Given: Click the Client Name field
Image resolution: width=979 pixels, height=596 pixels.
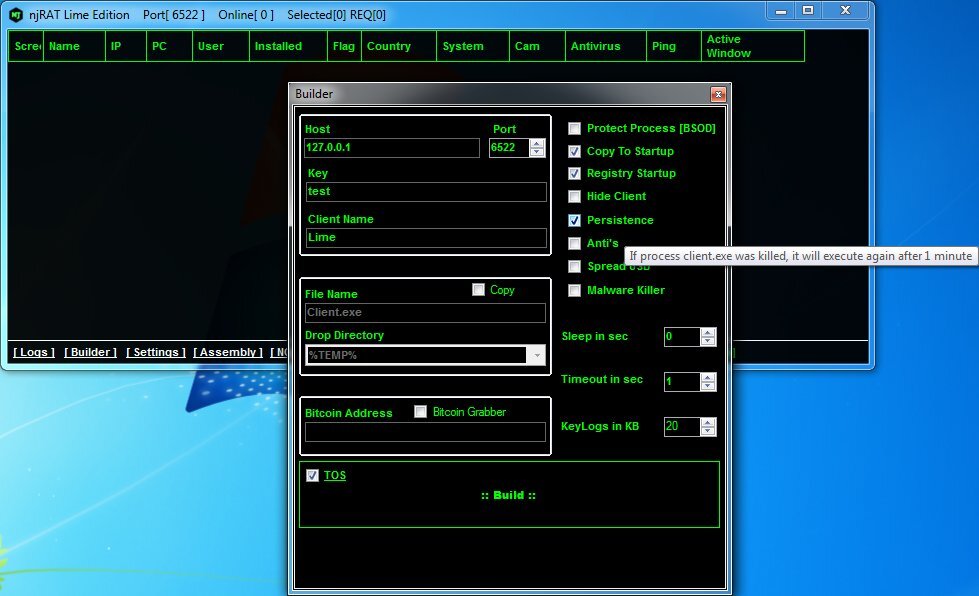Looking at the screenshot, I should (x=426, y=238).
